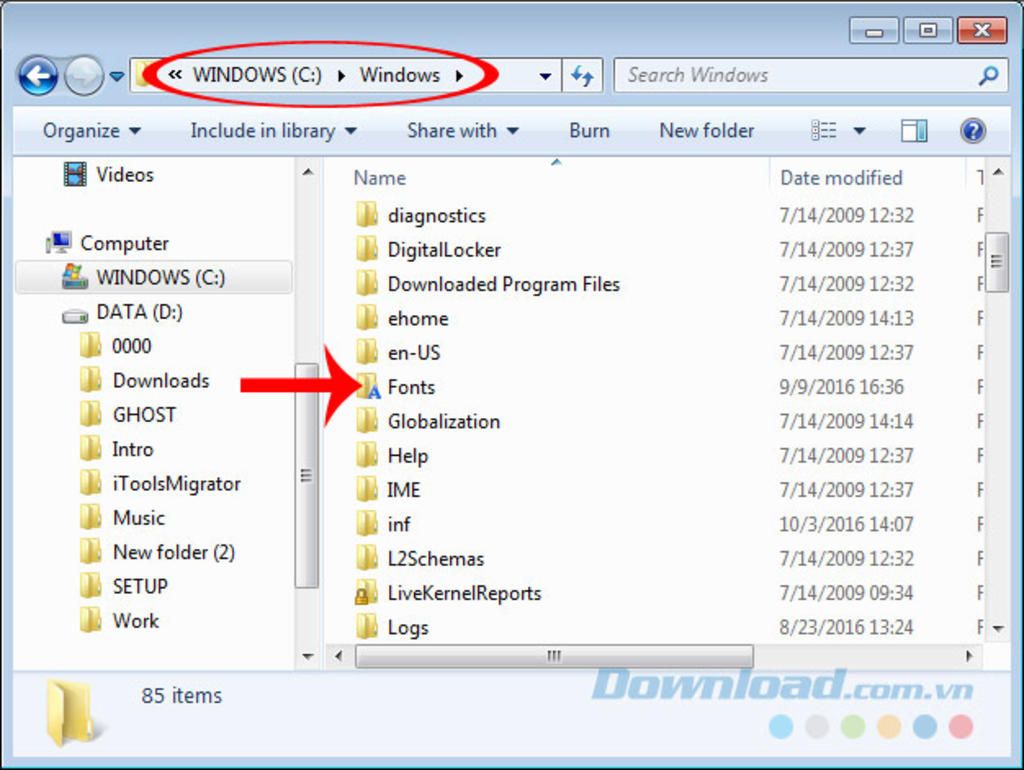The image size is (1024, 770).
Task: Open the address bar history dropdown
Action: pyautogui.click(x=545, y=76)
